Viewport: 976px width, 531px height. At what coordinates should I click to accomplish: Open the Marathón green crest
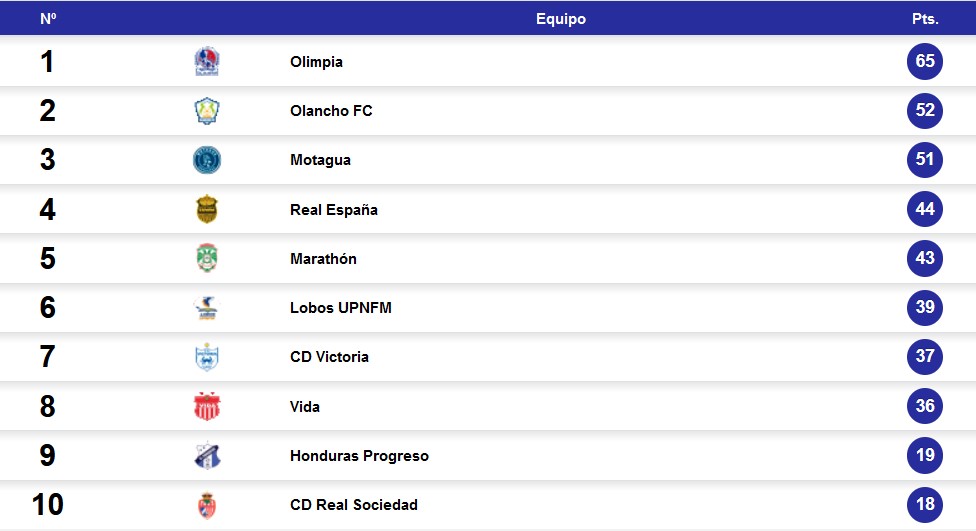(207, 258)
